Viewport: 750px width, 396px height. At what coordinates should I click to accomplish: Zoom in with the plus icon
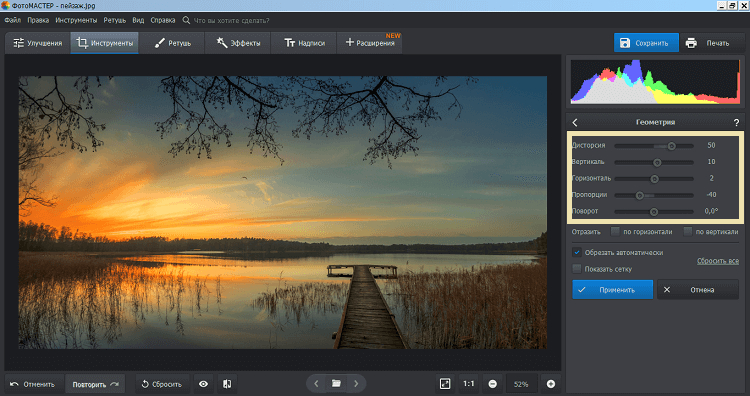[x=551, y=384]
